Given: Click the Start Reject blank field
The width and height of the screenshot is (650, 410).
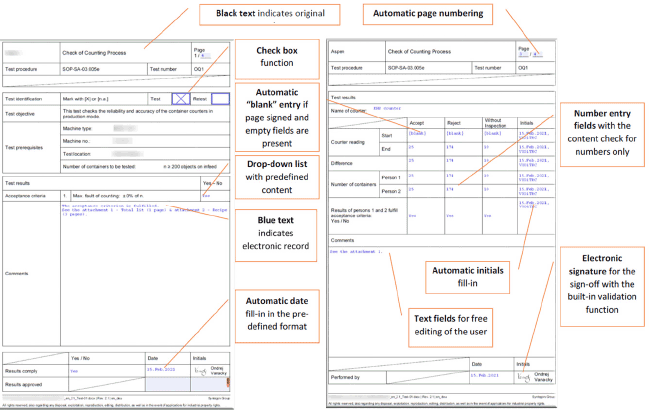Looking at the screenshot, I should (x=455, y=133).
